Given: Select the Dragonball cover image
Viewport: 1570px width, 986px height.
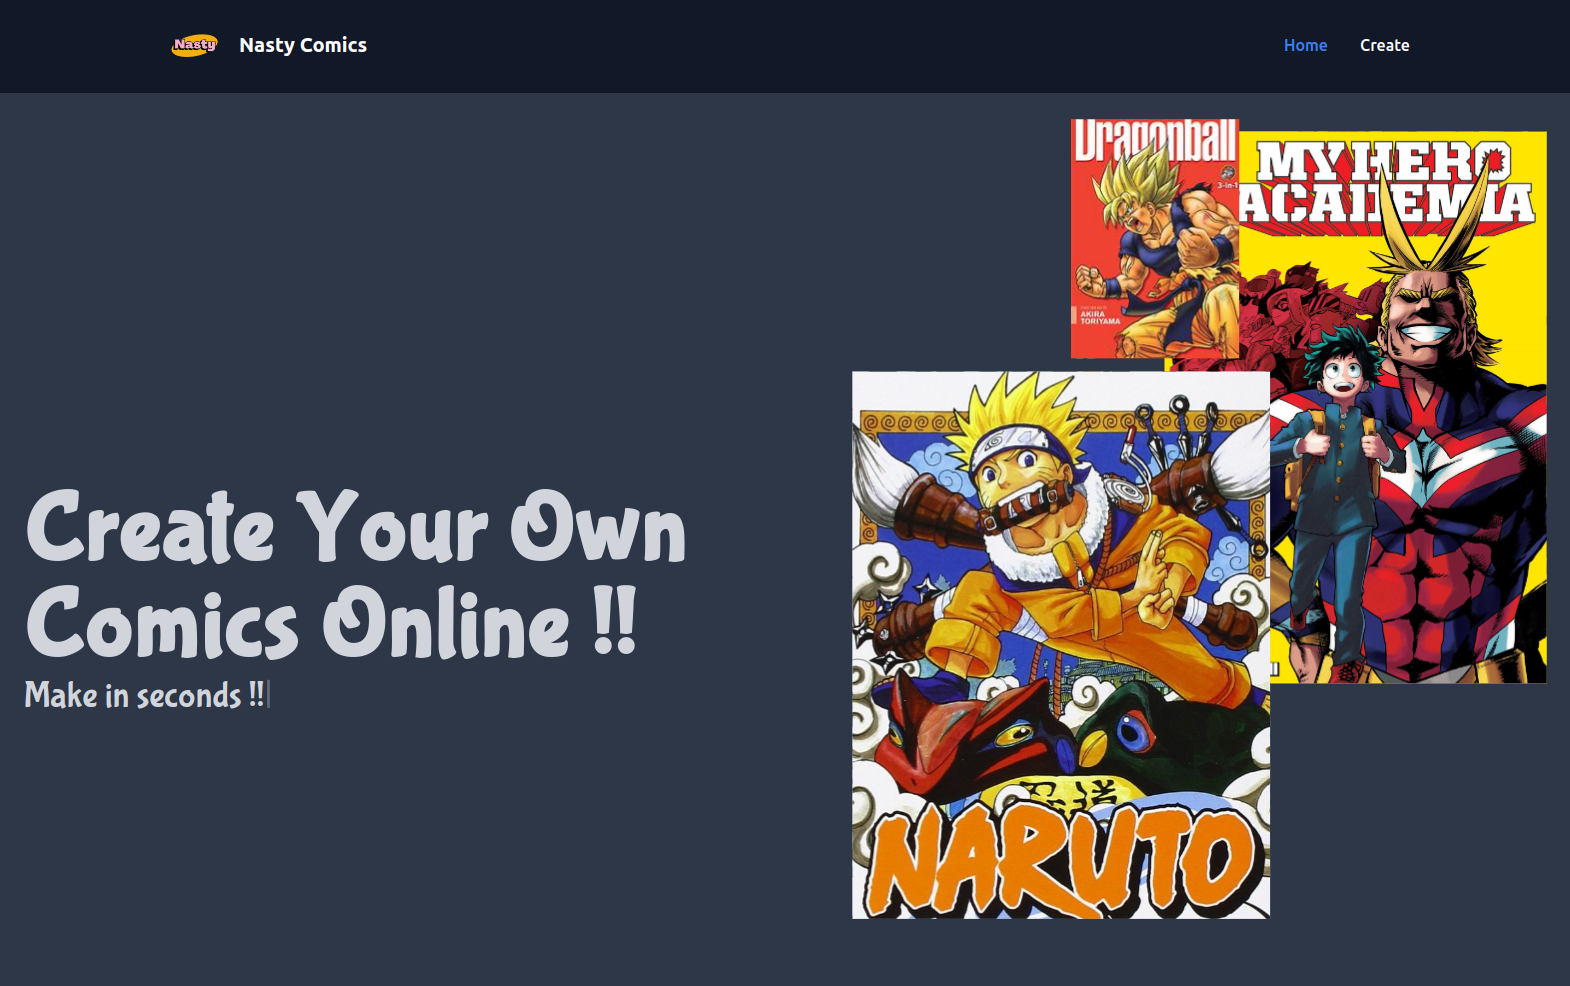Looking at the screenshot, I should click(x=1155, y=239).
